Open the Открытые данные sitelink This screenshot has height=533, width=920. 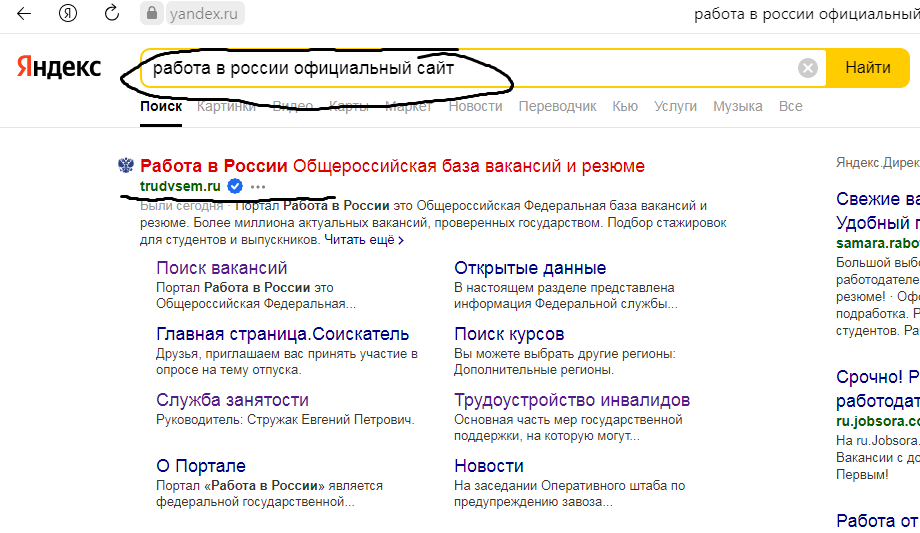pos(530,268)
